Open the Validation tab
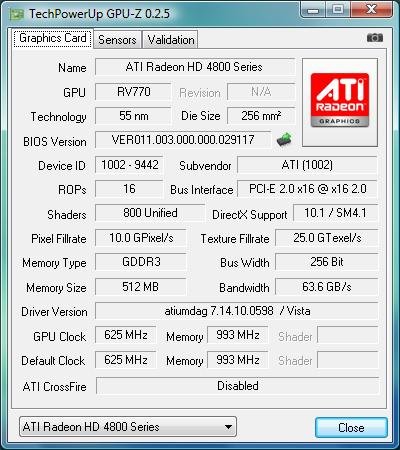This screenshot has height=450, width=400. point(171,40)
